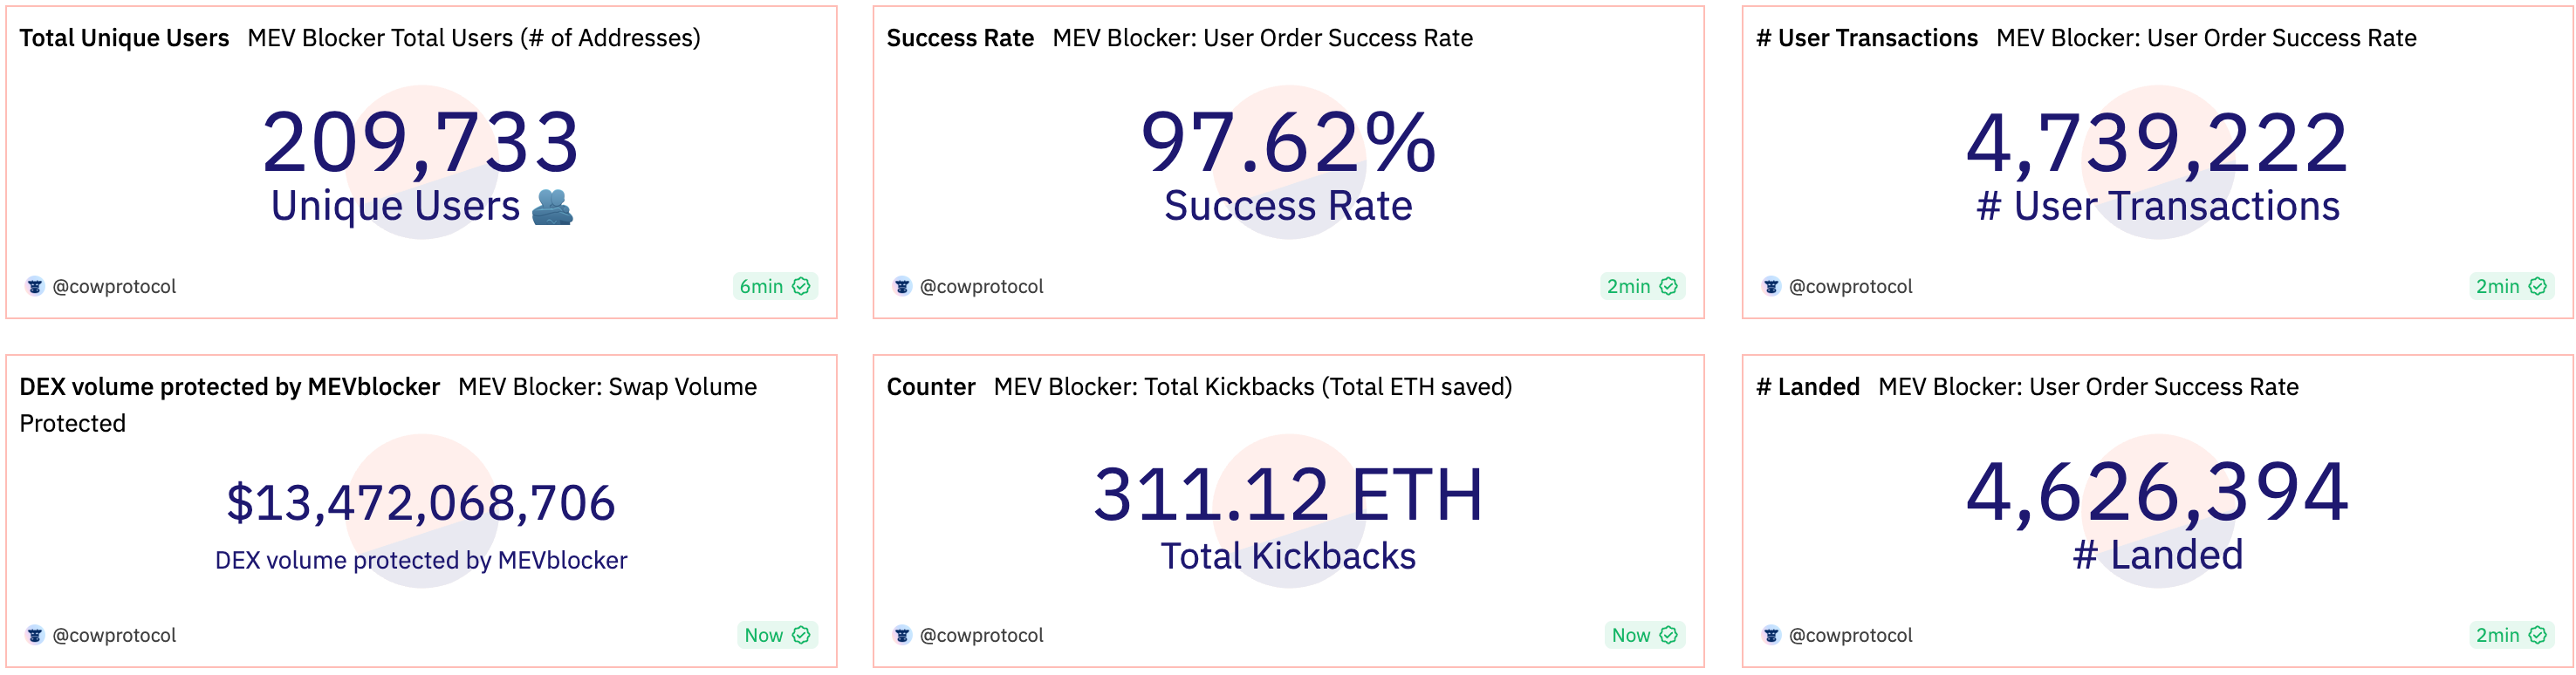The width and height of the screenshot is (2576, 675).
Task: Click cowprotocol avatar in Total Kickbacks card
Action: 902,635
